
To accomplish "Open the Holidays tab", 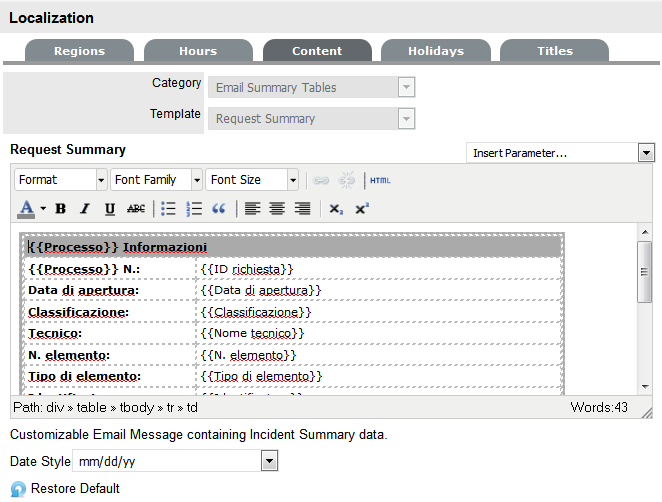I will point(435,51).
